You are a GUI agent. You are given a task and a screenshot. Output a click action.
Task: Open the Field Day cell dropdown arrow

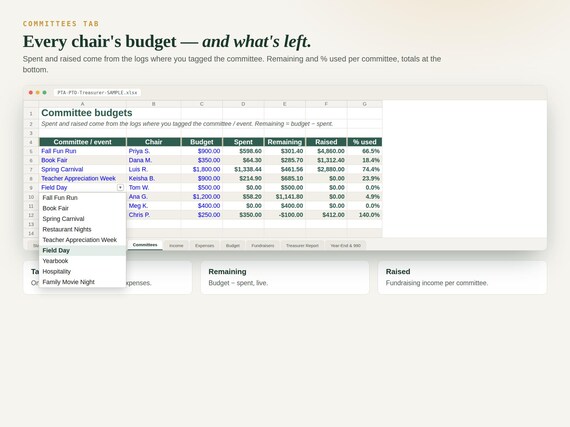click(120, 188)
